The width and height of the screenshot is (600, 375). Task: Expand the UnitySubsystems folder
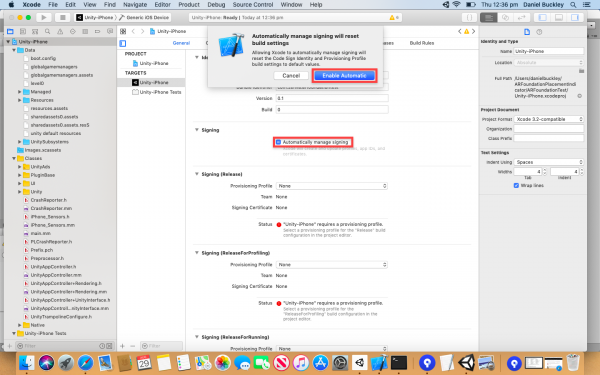point(20,142)
